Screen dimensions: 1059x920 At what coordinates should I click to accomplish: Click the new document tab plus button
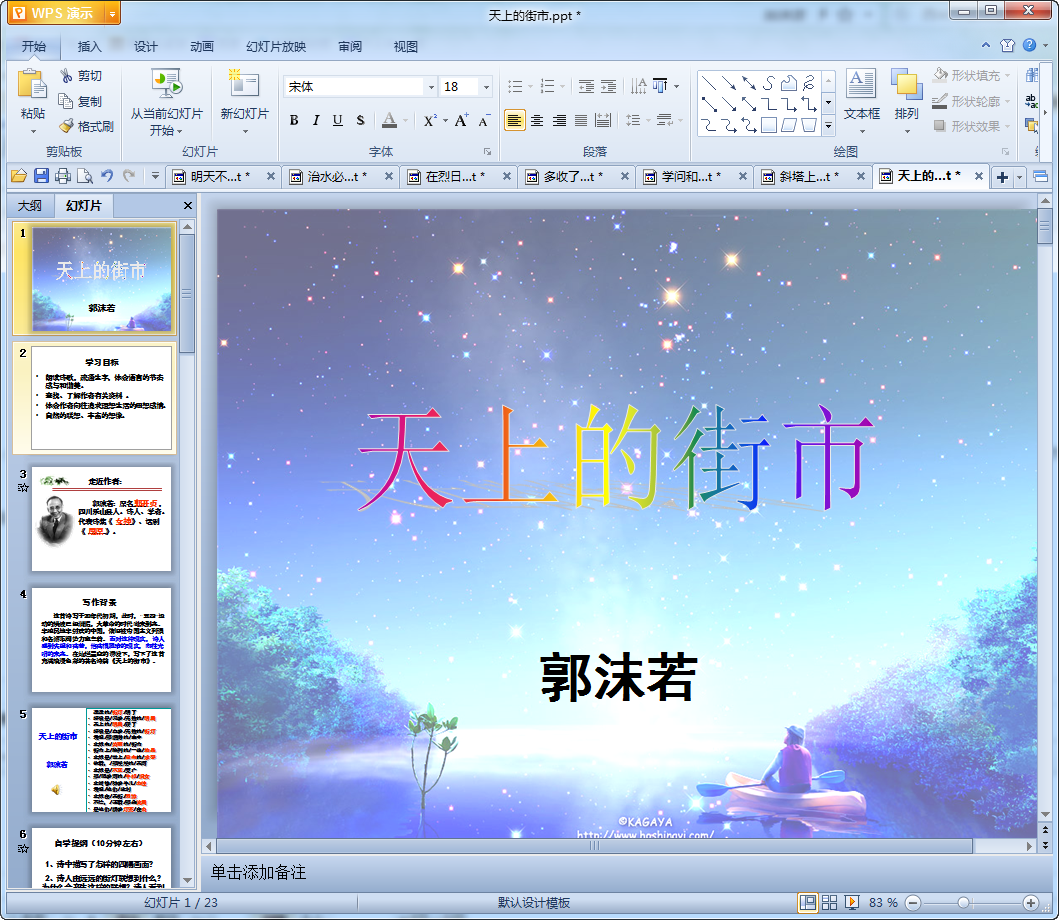[x=1002, y=177]
